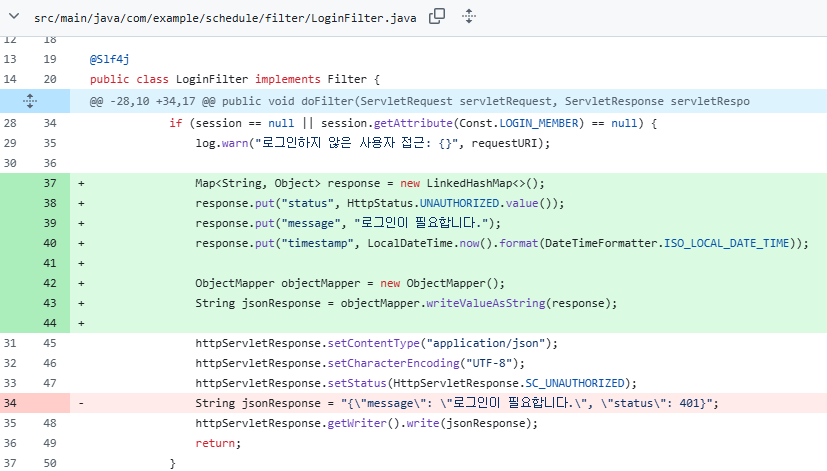Viewport: 827px width, 471px height.
Task: Select new line number 42
Action: [50, 283]
